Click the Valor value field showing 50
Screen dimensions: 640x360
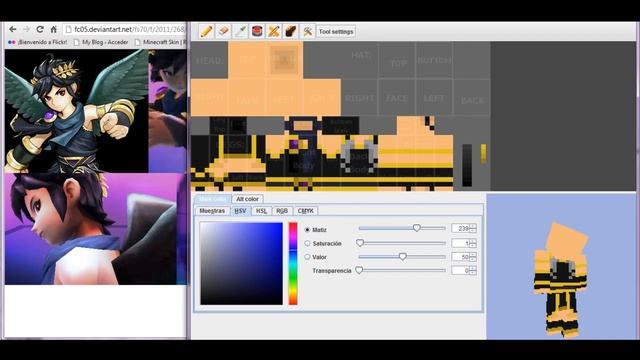pos(460,257)
